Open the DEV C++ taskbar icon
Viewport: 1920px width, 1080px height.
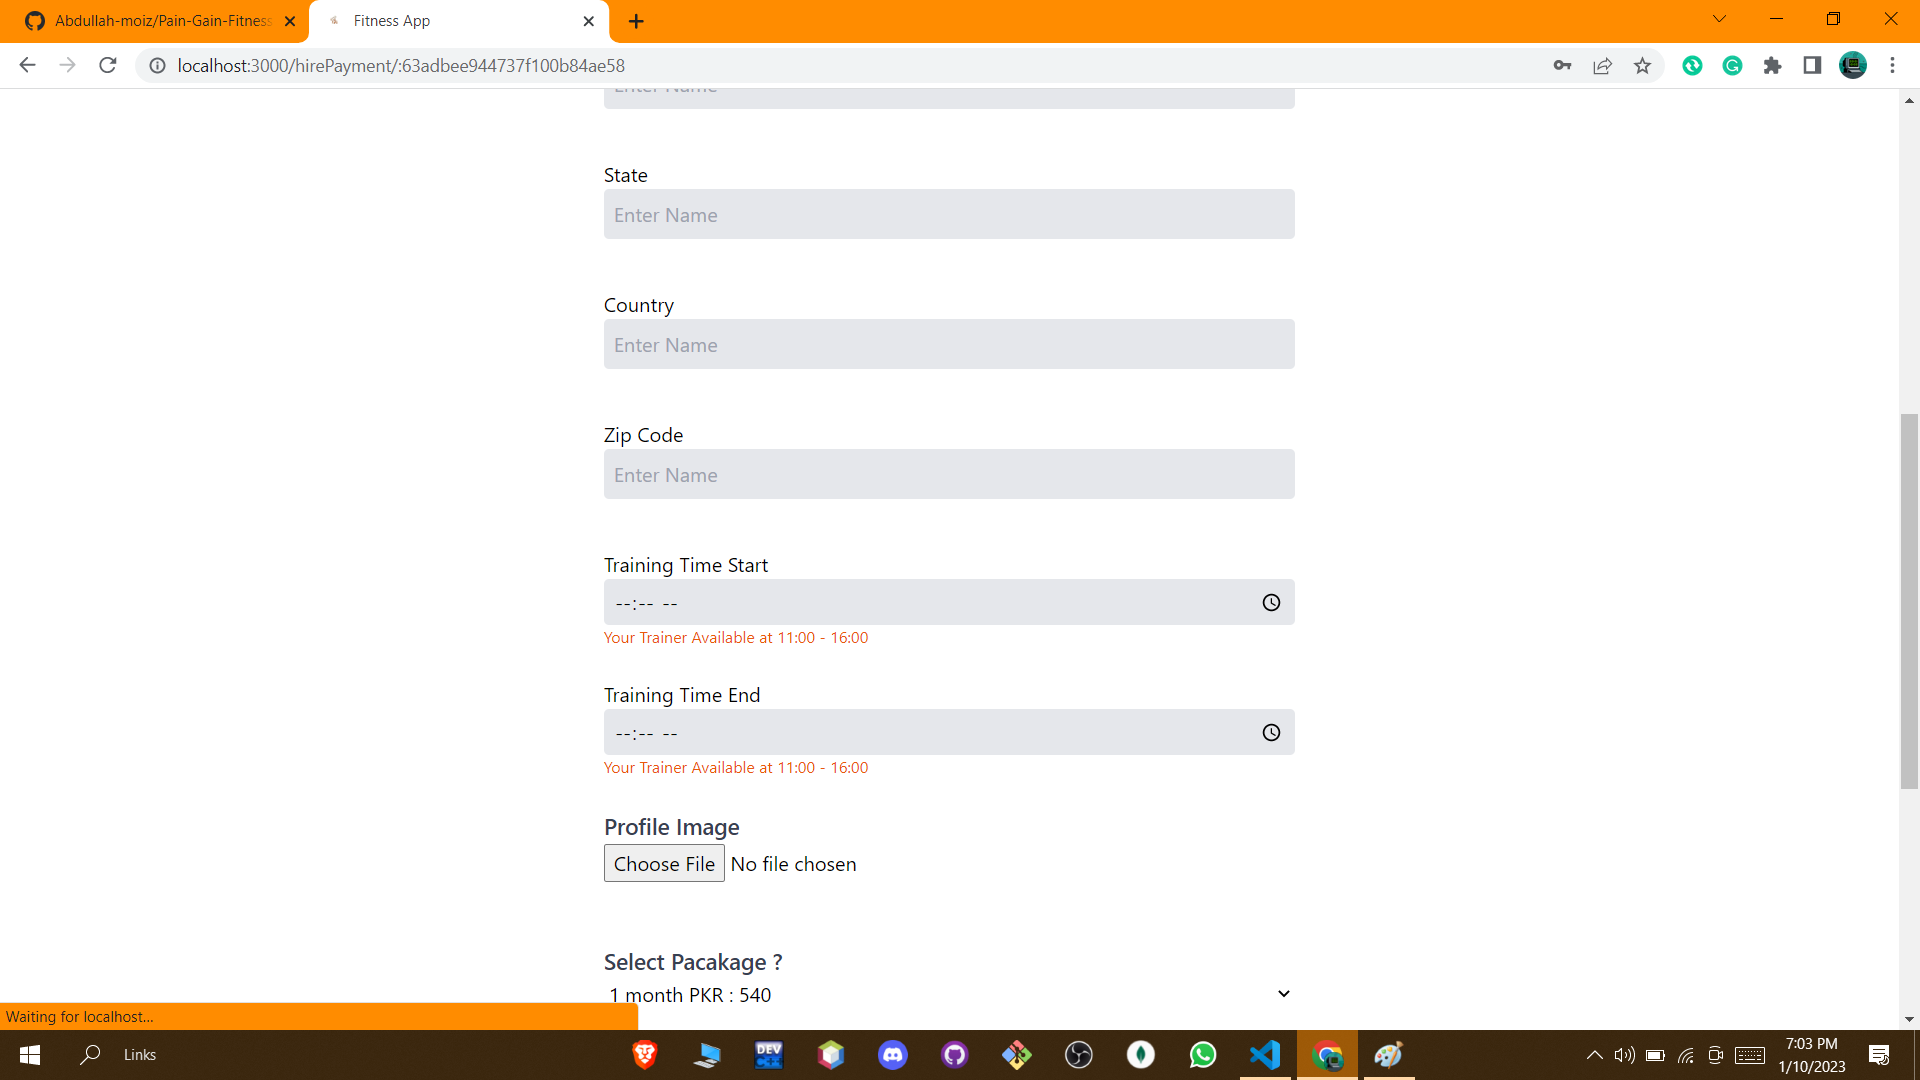[x=769, y=1055]
